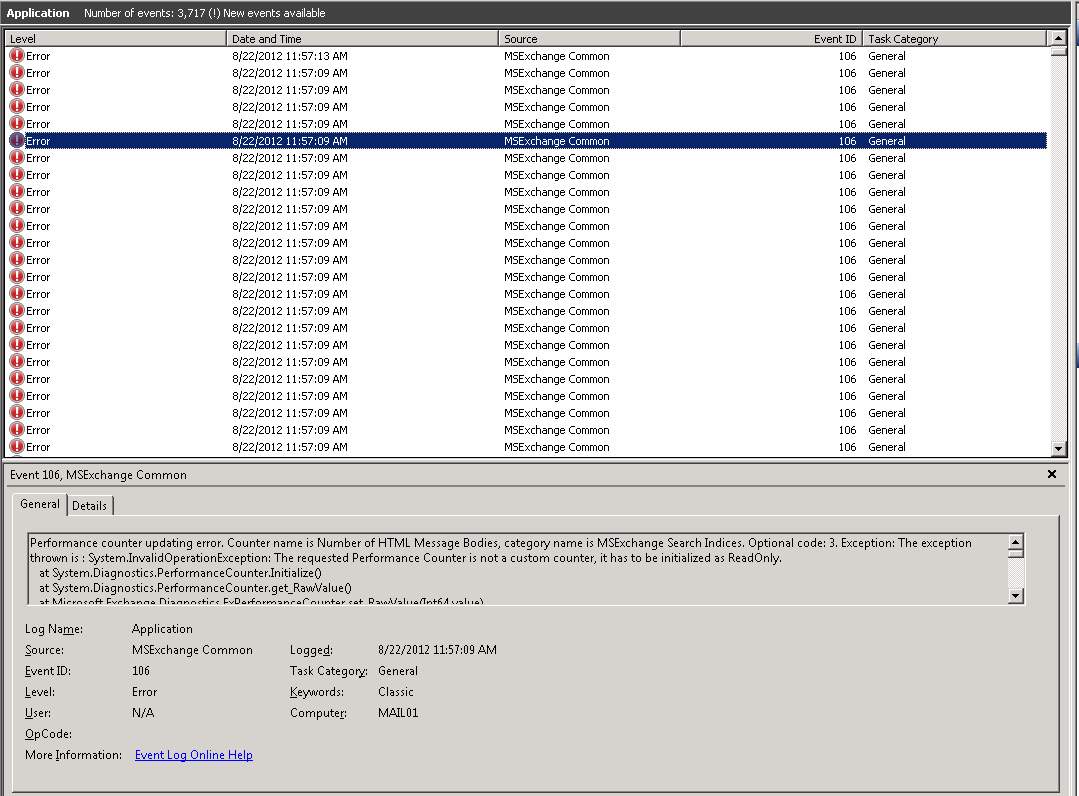Select the event dated 8/22/2012 11:57:13 AM
The width and height of the screenshot is (1079, 796).
coord(526,56)
